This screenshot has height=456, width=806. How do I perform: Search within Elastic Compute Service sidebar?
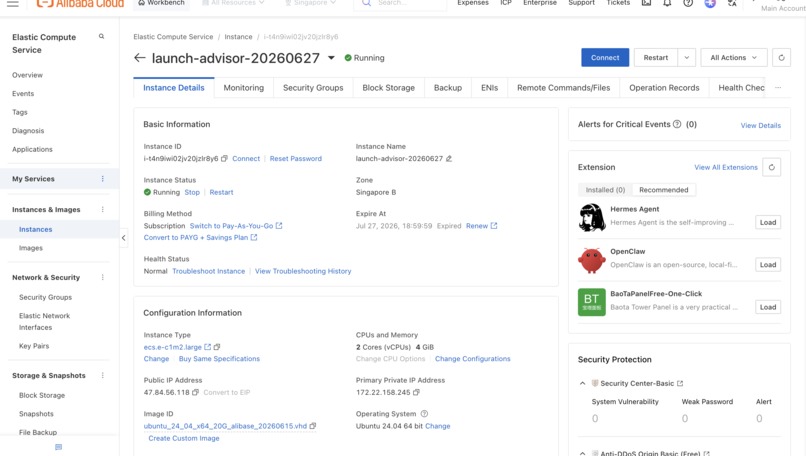[101, 37]
